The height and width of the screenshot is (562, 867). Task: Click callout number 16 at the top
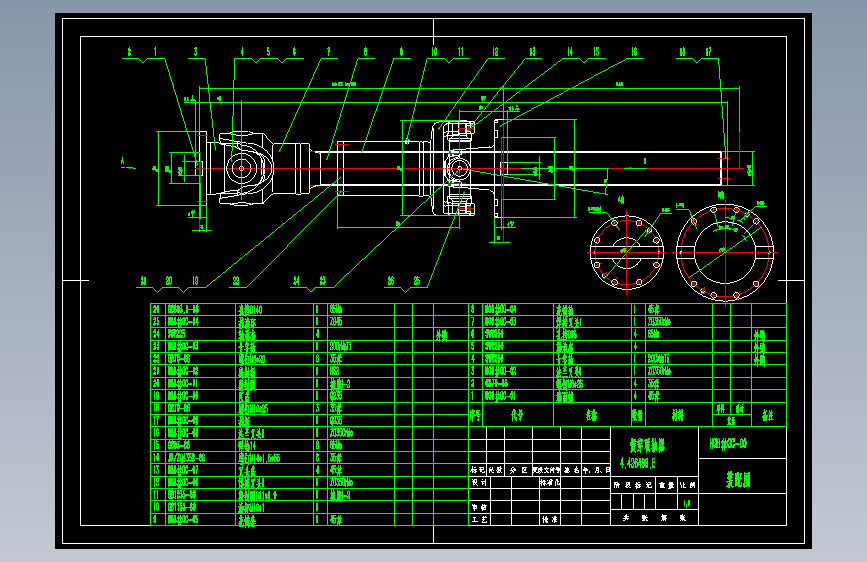(x=634, y=52)
